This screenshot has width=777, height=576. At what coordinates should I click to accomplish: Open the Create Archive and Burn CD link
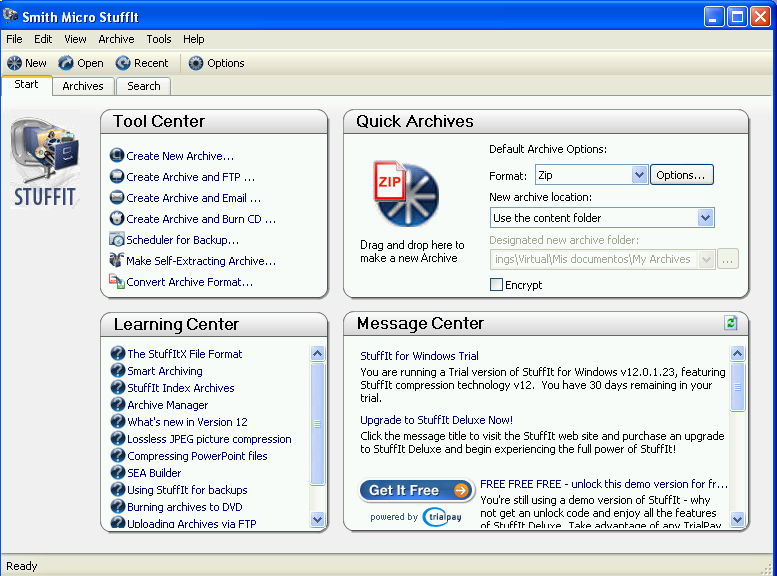[x=201, y=219]
